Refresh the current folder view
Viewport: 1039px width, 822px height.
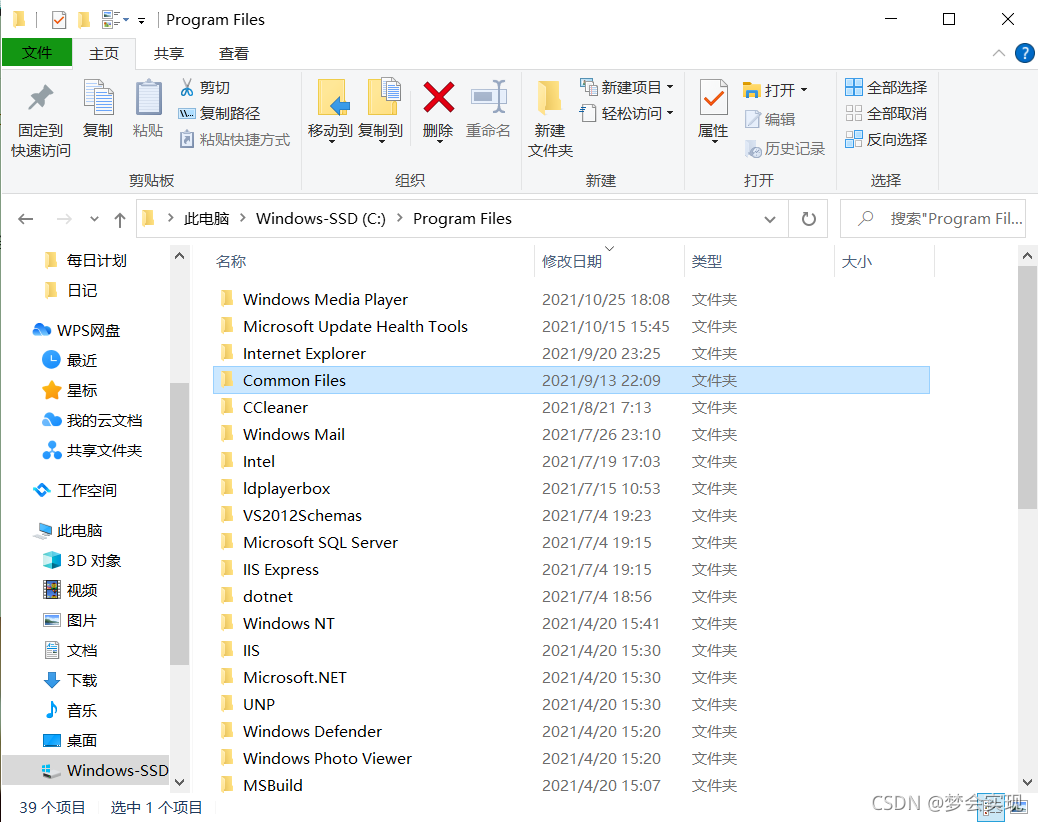coord(808,219)
